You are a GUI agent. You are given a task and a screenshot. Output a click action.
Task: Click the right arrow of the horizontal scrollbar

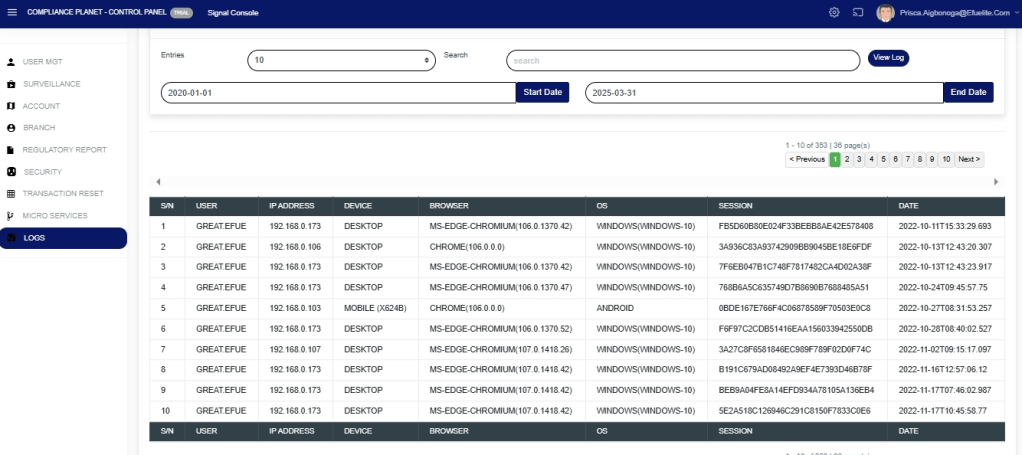995,182
